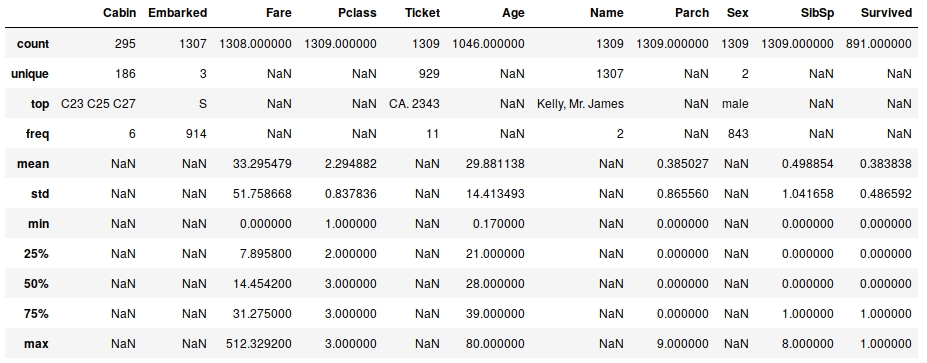Click the Name column header
Screen dimensions: 927x363
607,13
